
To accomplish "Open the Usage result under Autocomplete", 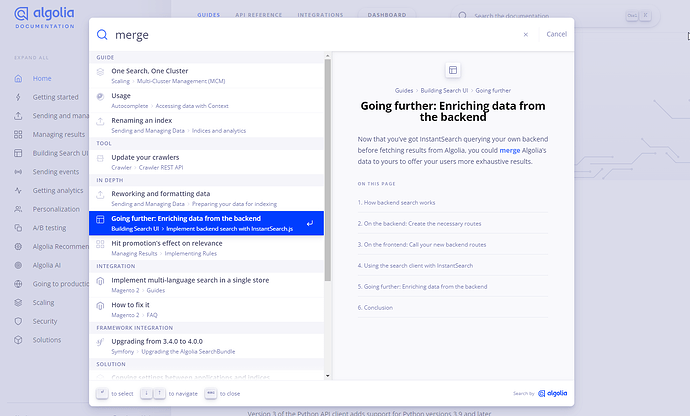I will click(206, 100).
